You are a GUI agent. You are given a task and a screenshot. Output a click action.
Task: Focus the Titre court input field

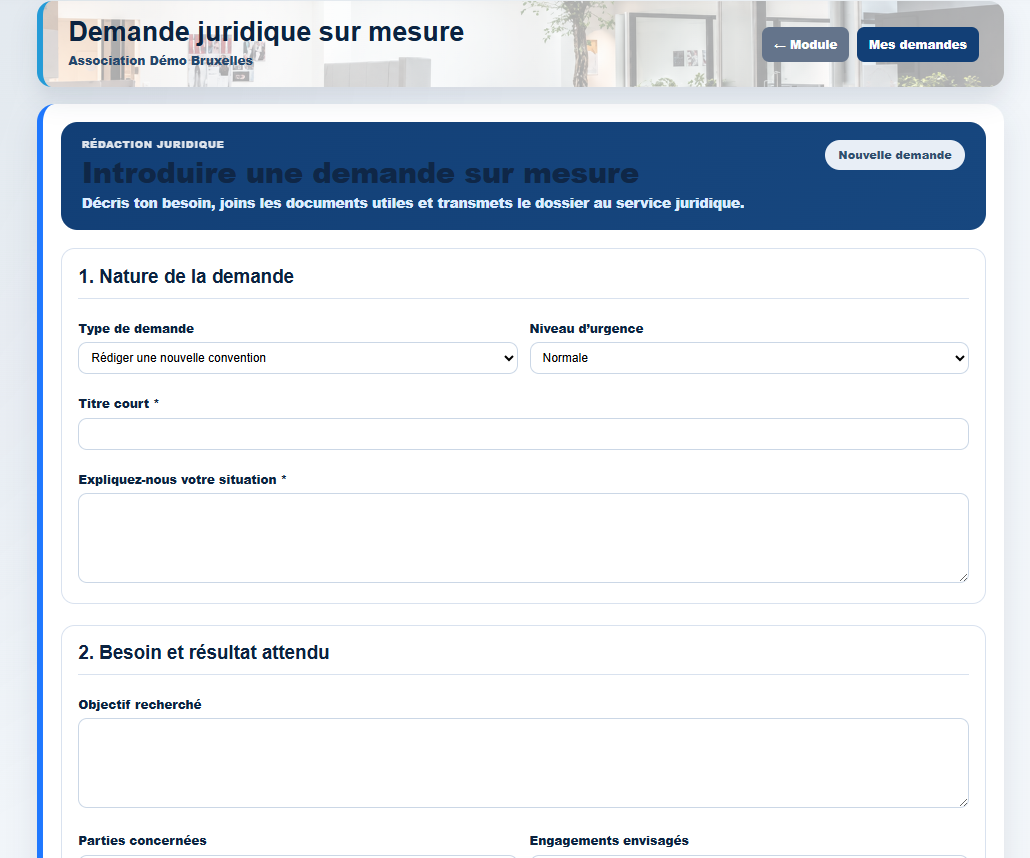coord(523,434)
